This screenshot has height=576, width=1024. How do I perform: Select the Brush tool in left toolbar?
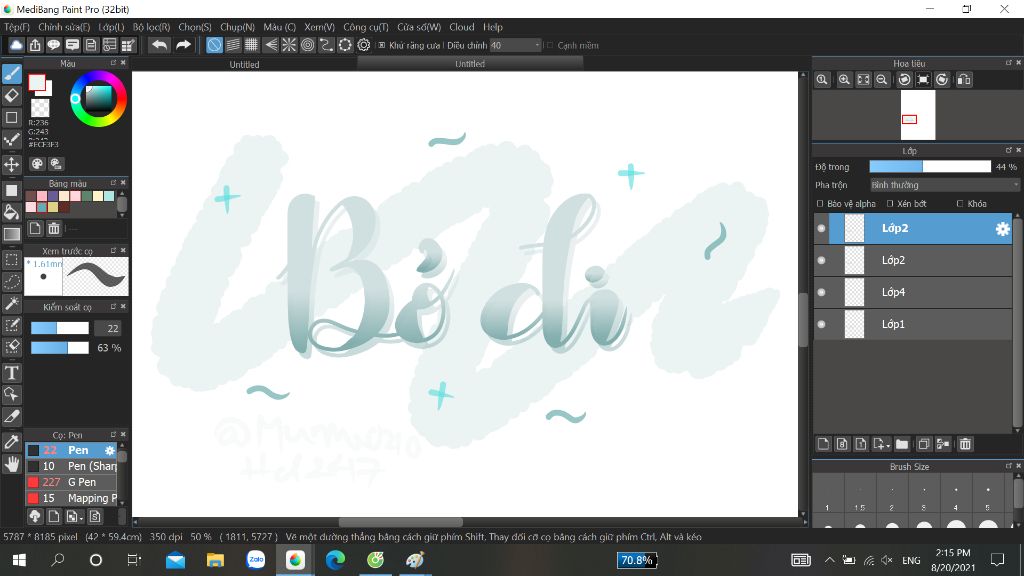(12, 74)
